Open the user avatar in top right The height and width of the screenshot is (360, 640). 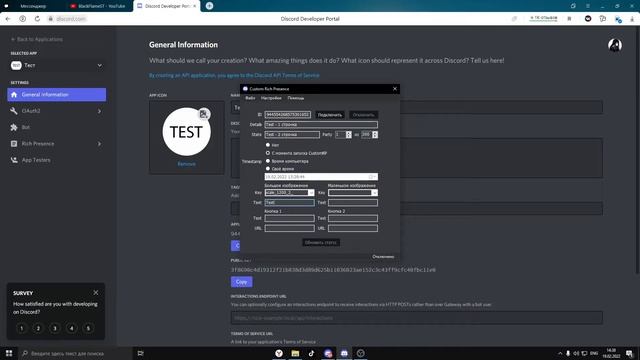click(x=615, y=45)
